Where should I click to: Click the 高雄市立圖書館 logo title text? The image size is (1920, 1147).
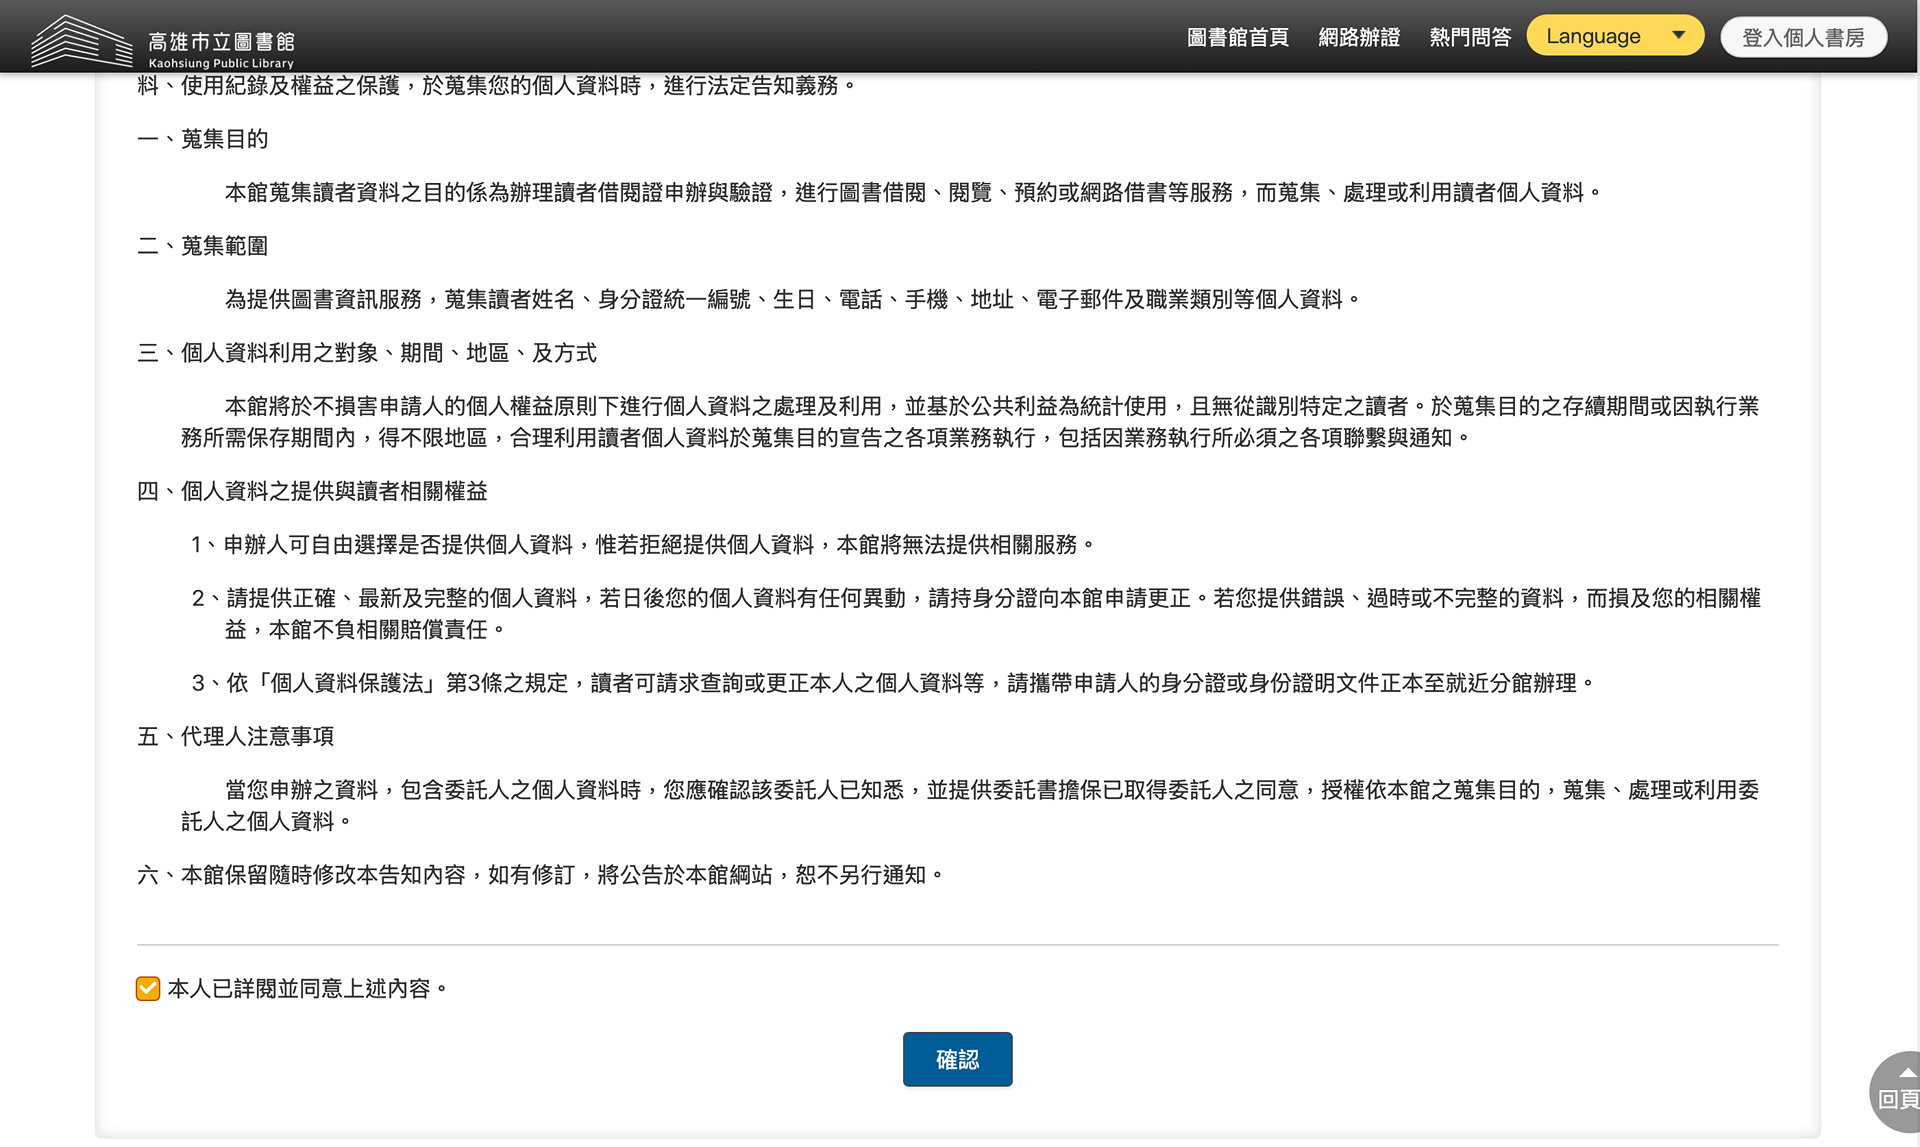pyautogui.click(x=221, y=41)
